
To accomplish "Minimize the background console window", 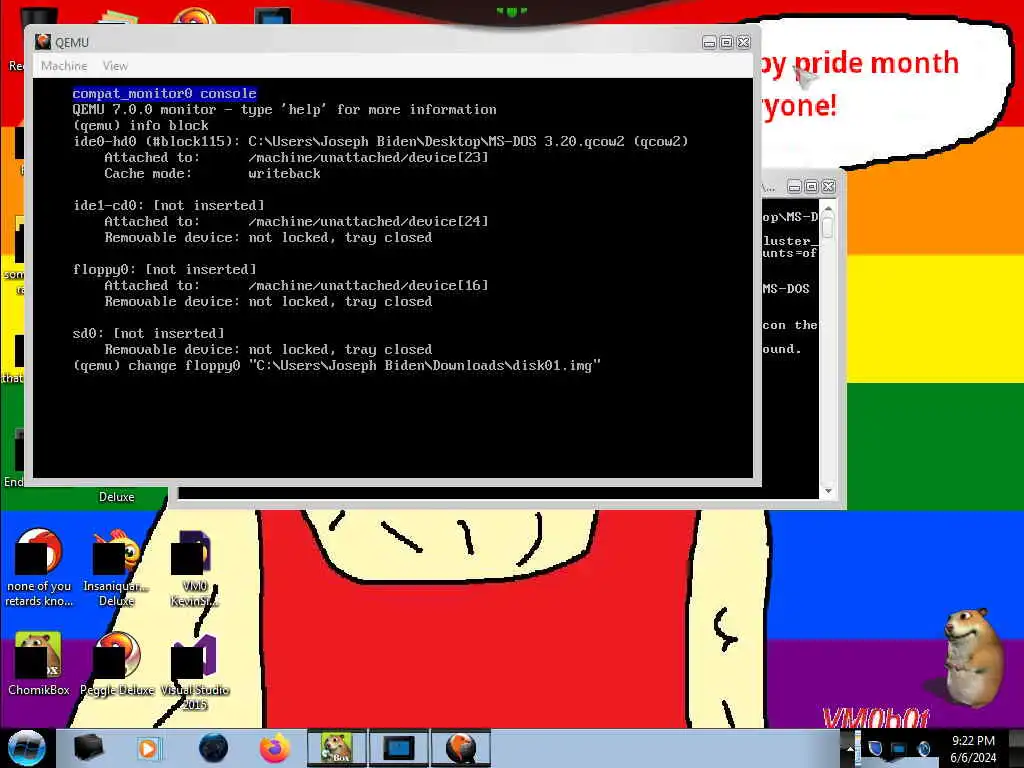I will [x=794, y=187].
